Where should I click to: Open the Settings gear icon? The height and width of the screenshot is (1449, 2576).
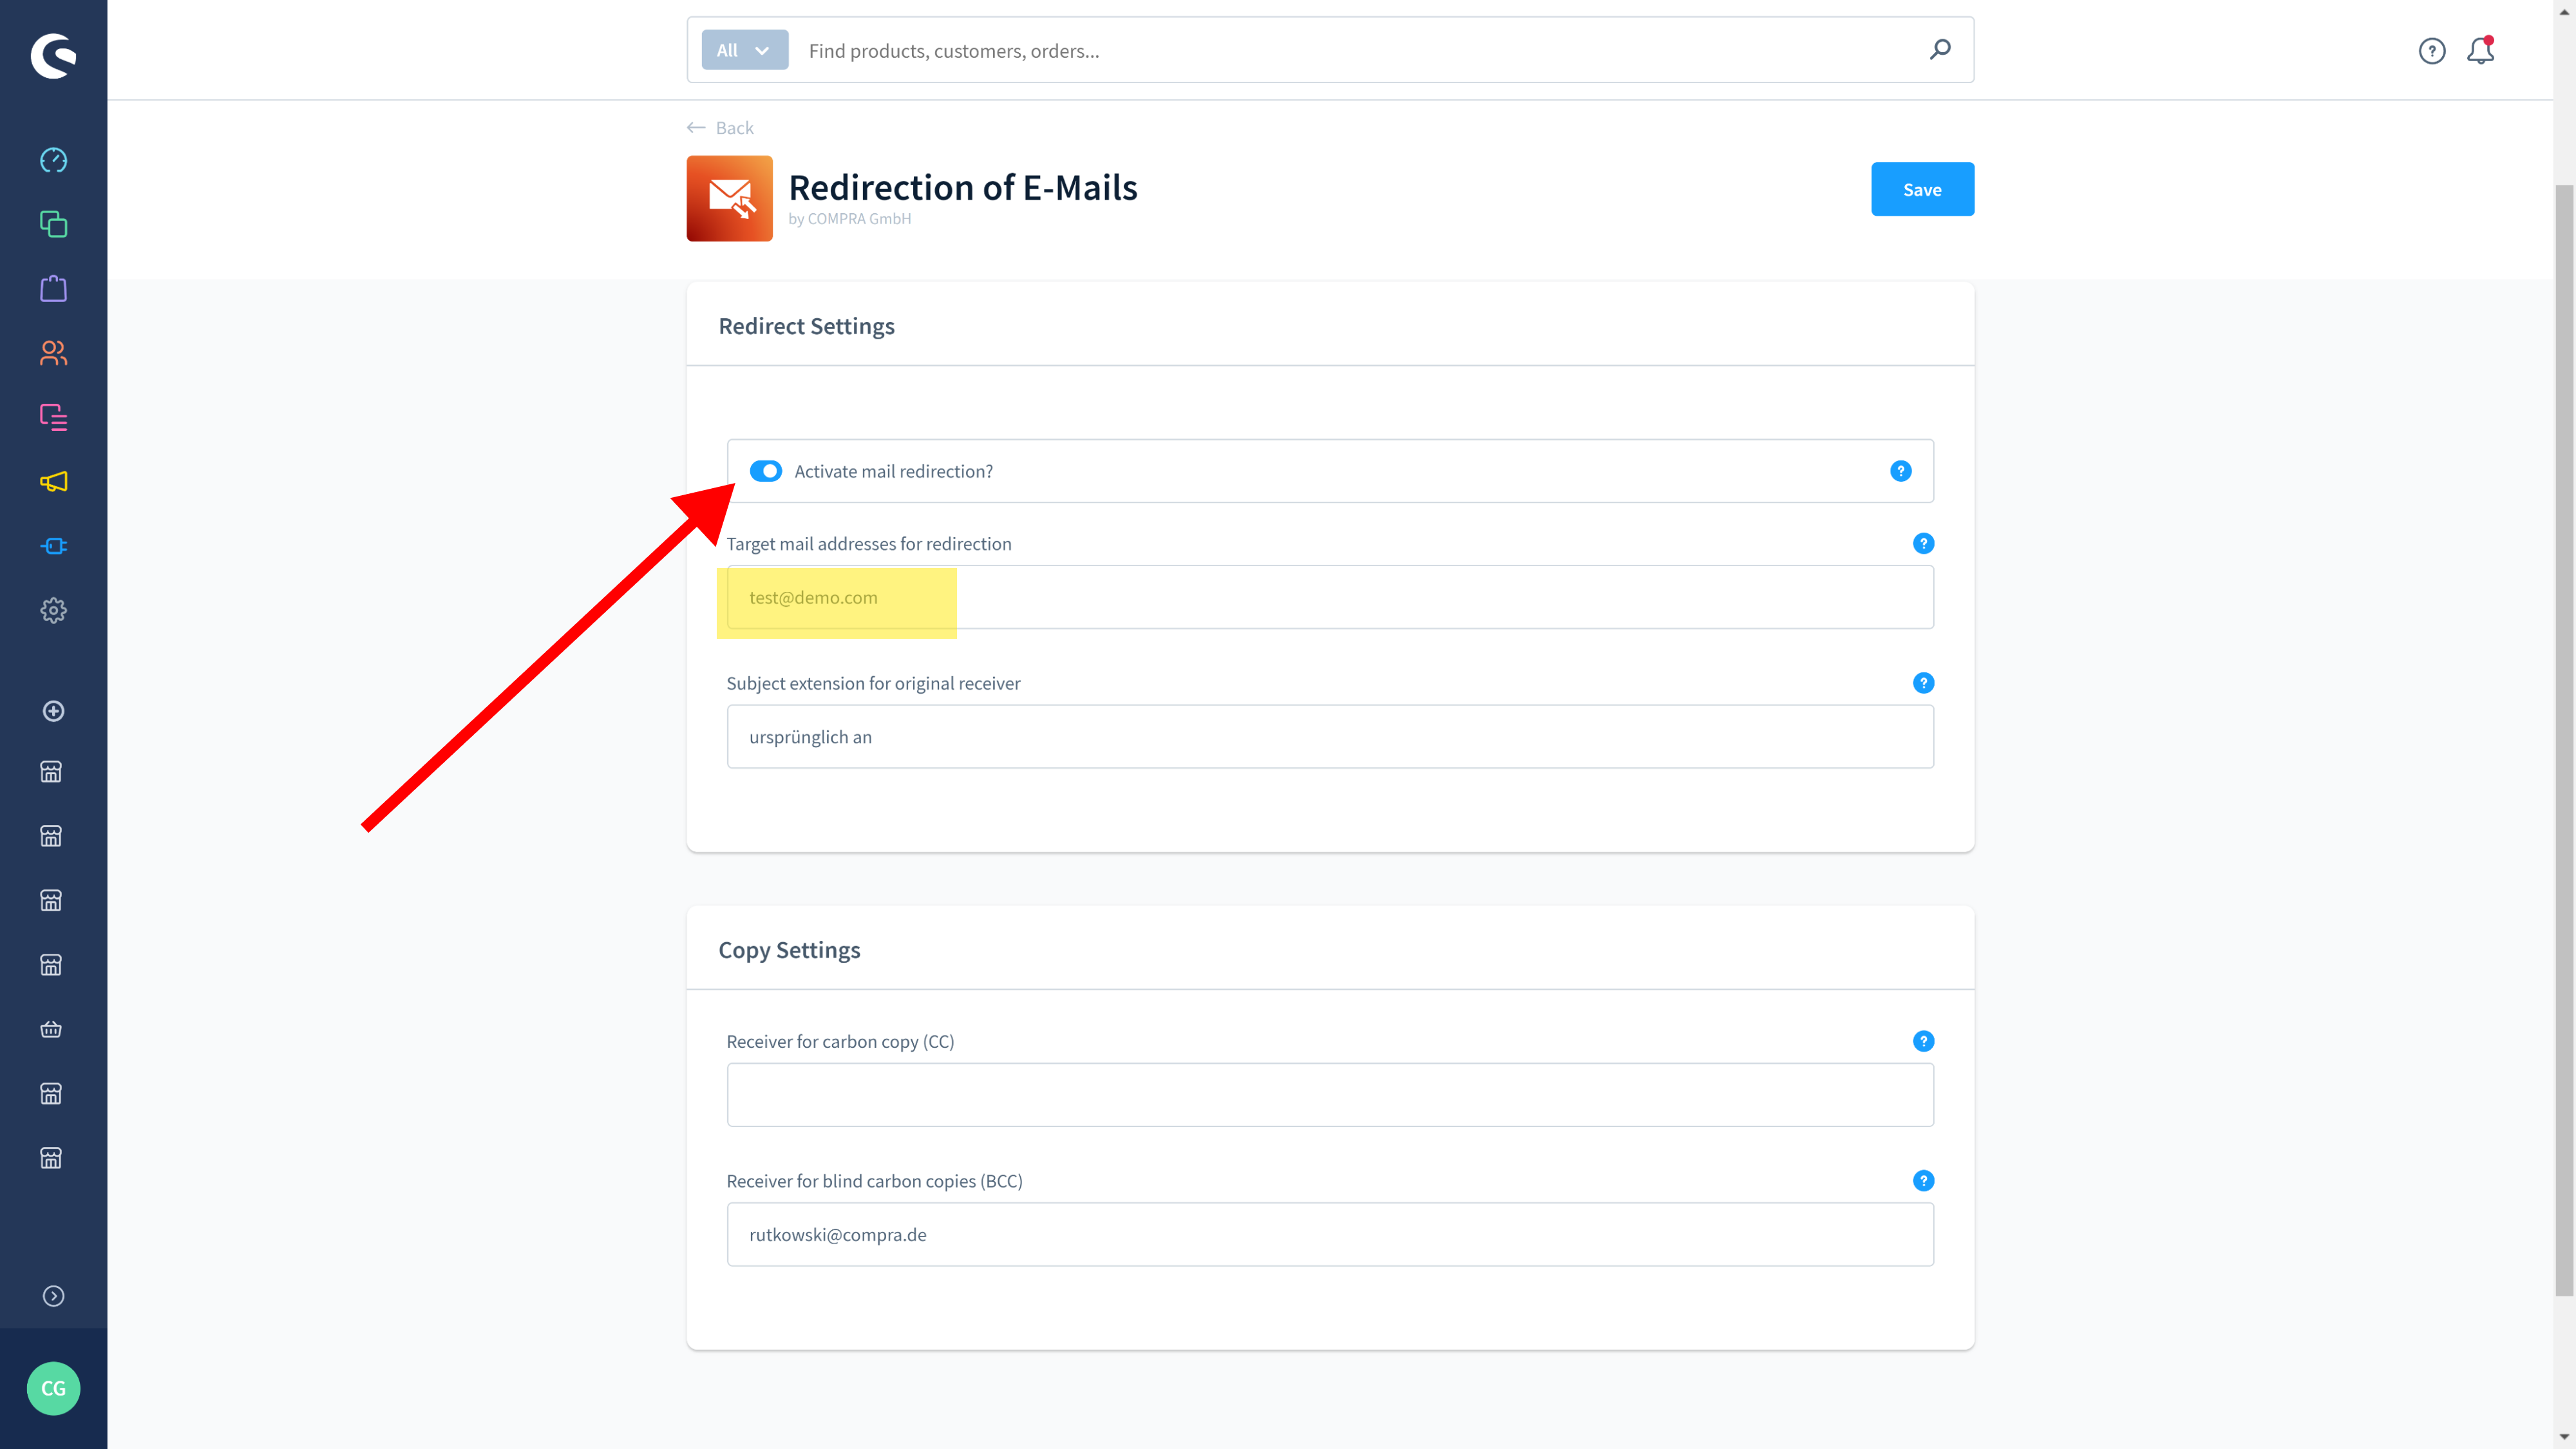[53, 610]
